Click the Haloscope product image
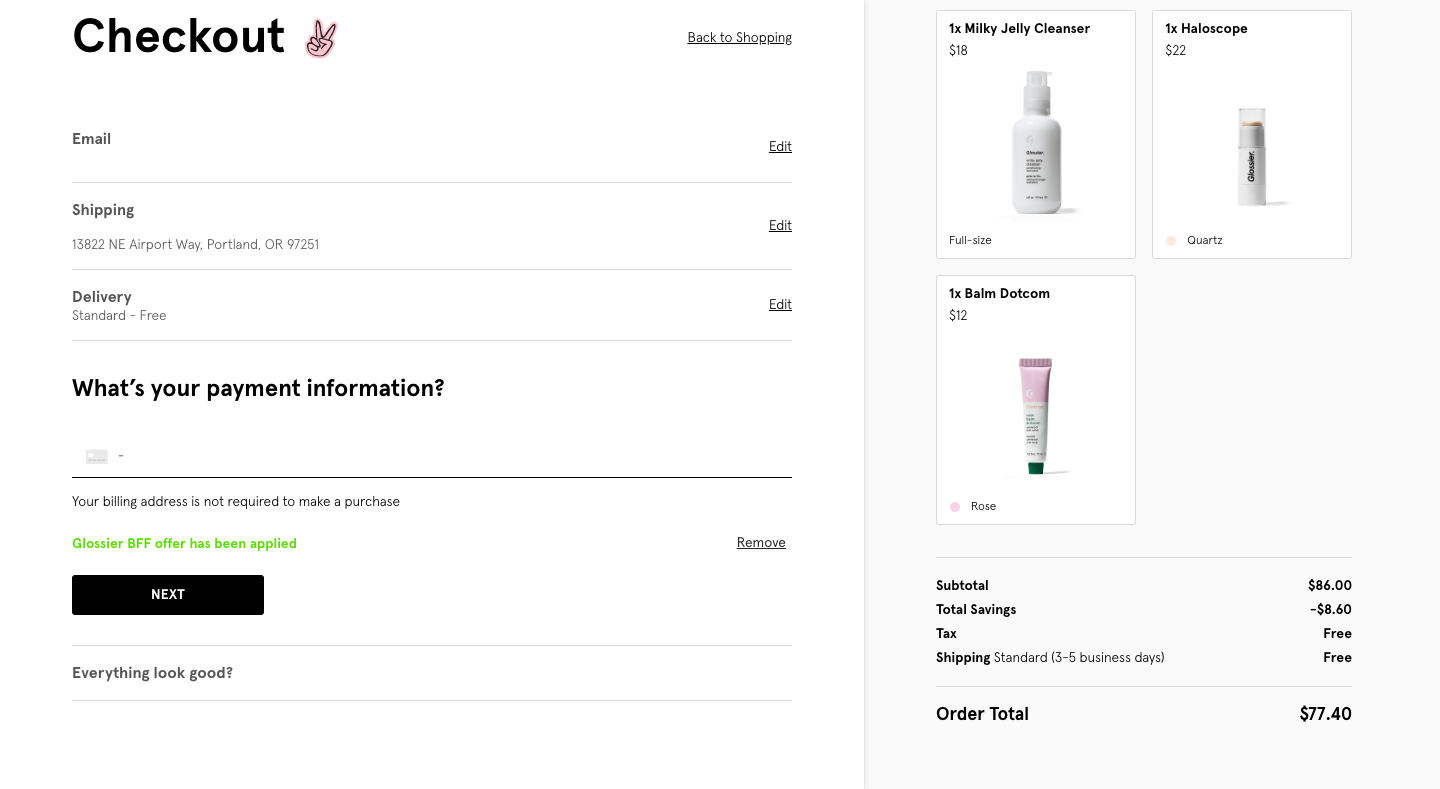This screenshot has height=789, width=1440. (x=1251, y=157)
